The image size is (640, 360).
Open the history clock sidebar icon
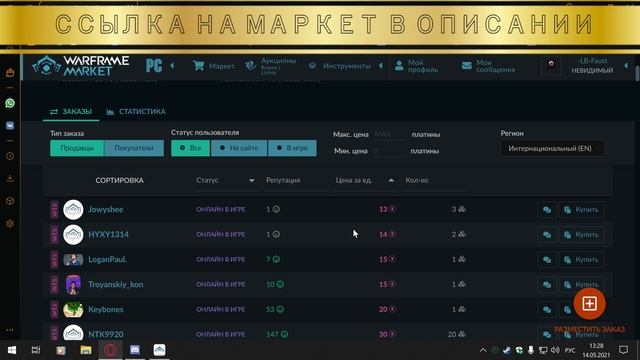[x=10, y=156]
